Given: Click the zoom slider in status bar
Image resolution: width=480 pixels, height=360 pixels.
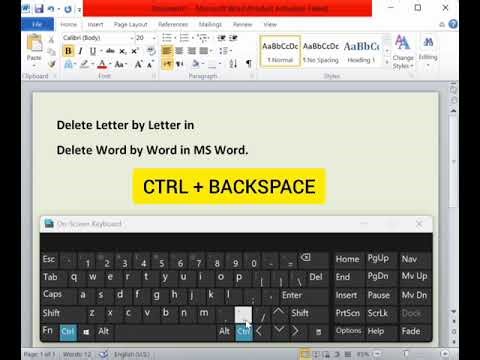Looking at the screenshot, I should coord(406,354).
